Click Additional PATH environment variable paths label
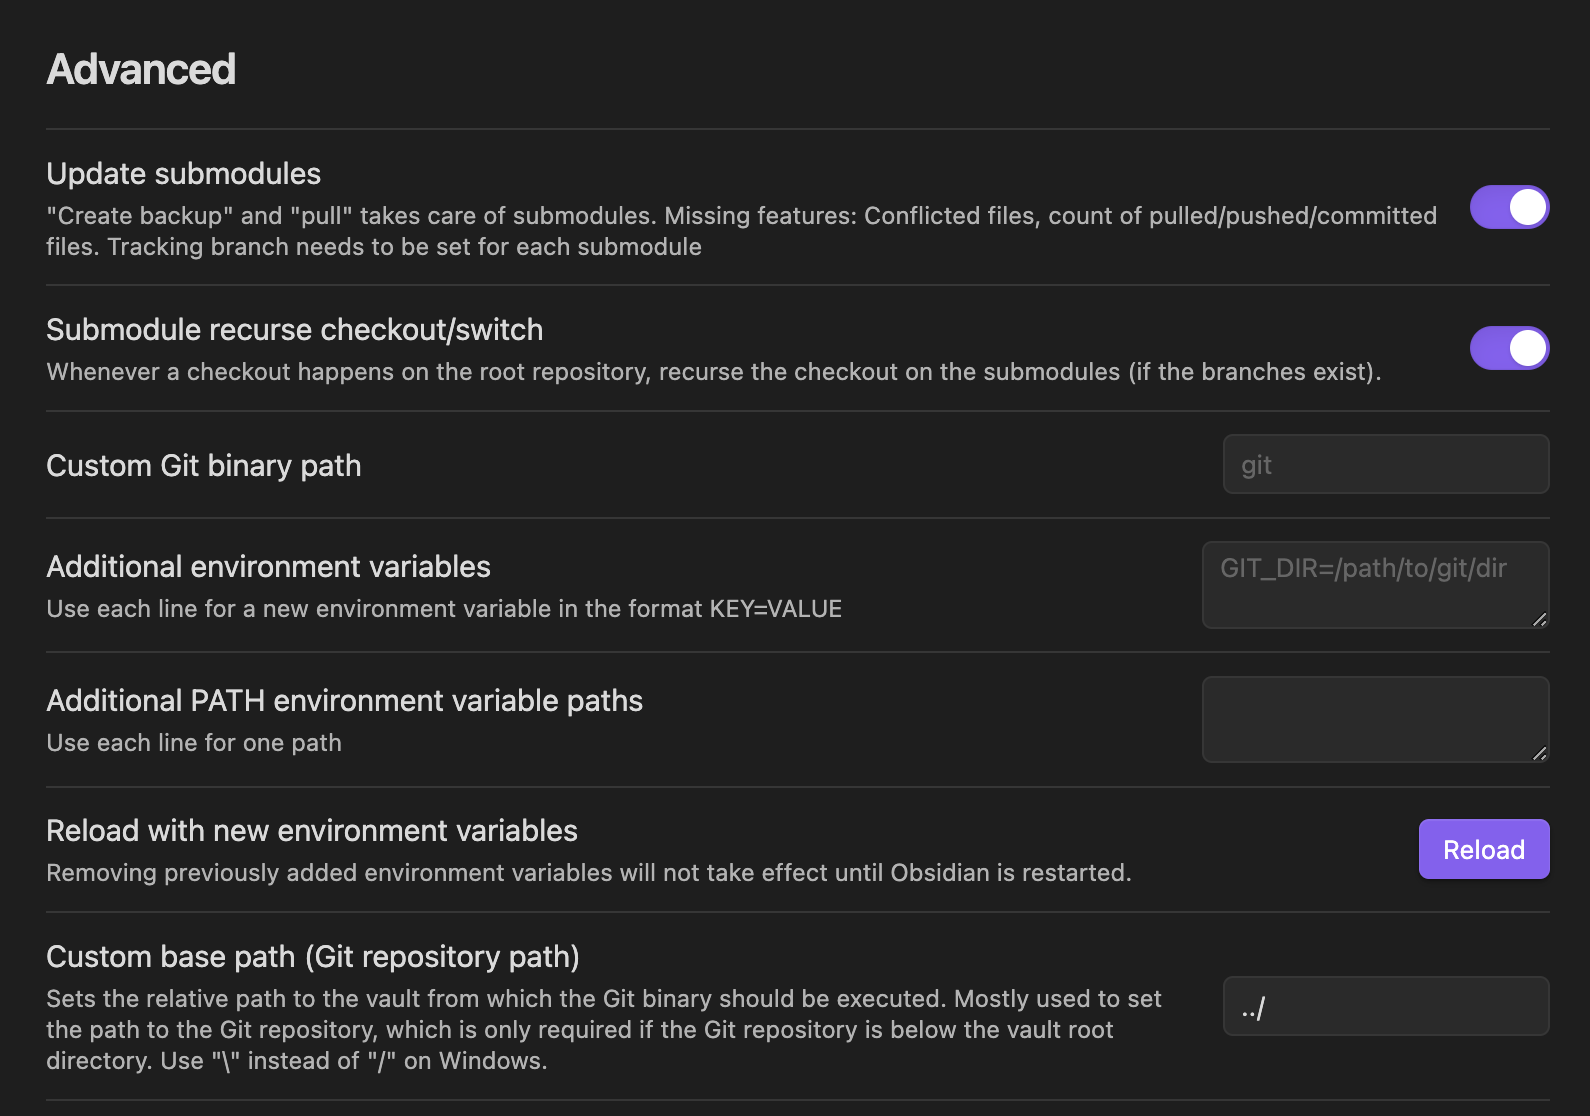The image size is (1590, 1116). pos(344,701)
